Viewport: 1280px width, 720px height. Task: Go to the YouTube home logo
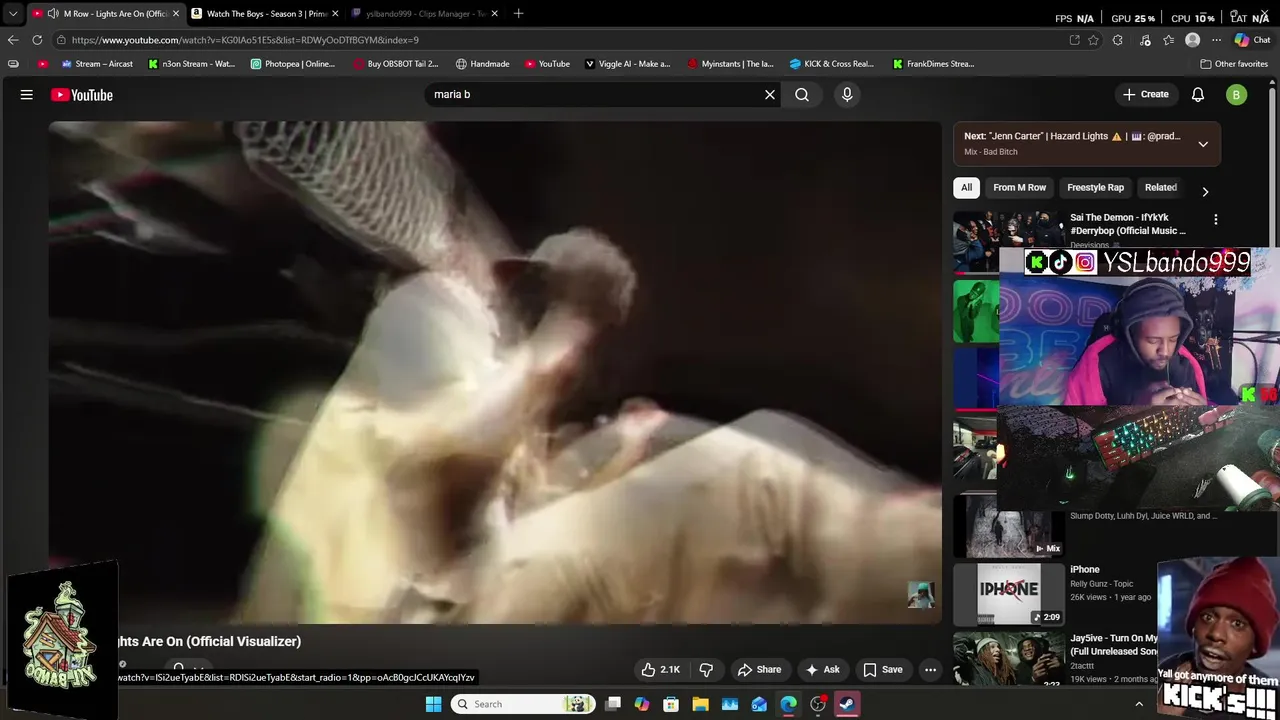tap(82, 95)
